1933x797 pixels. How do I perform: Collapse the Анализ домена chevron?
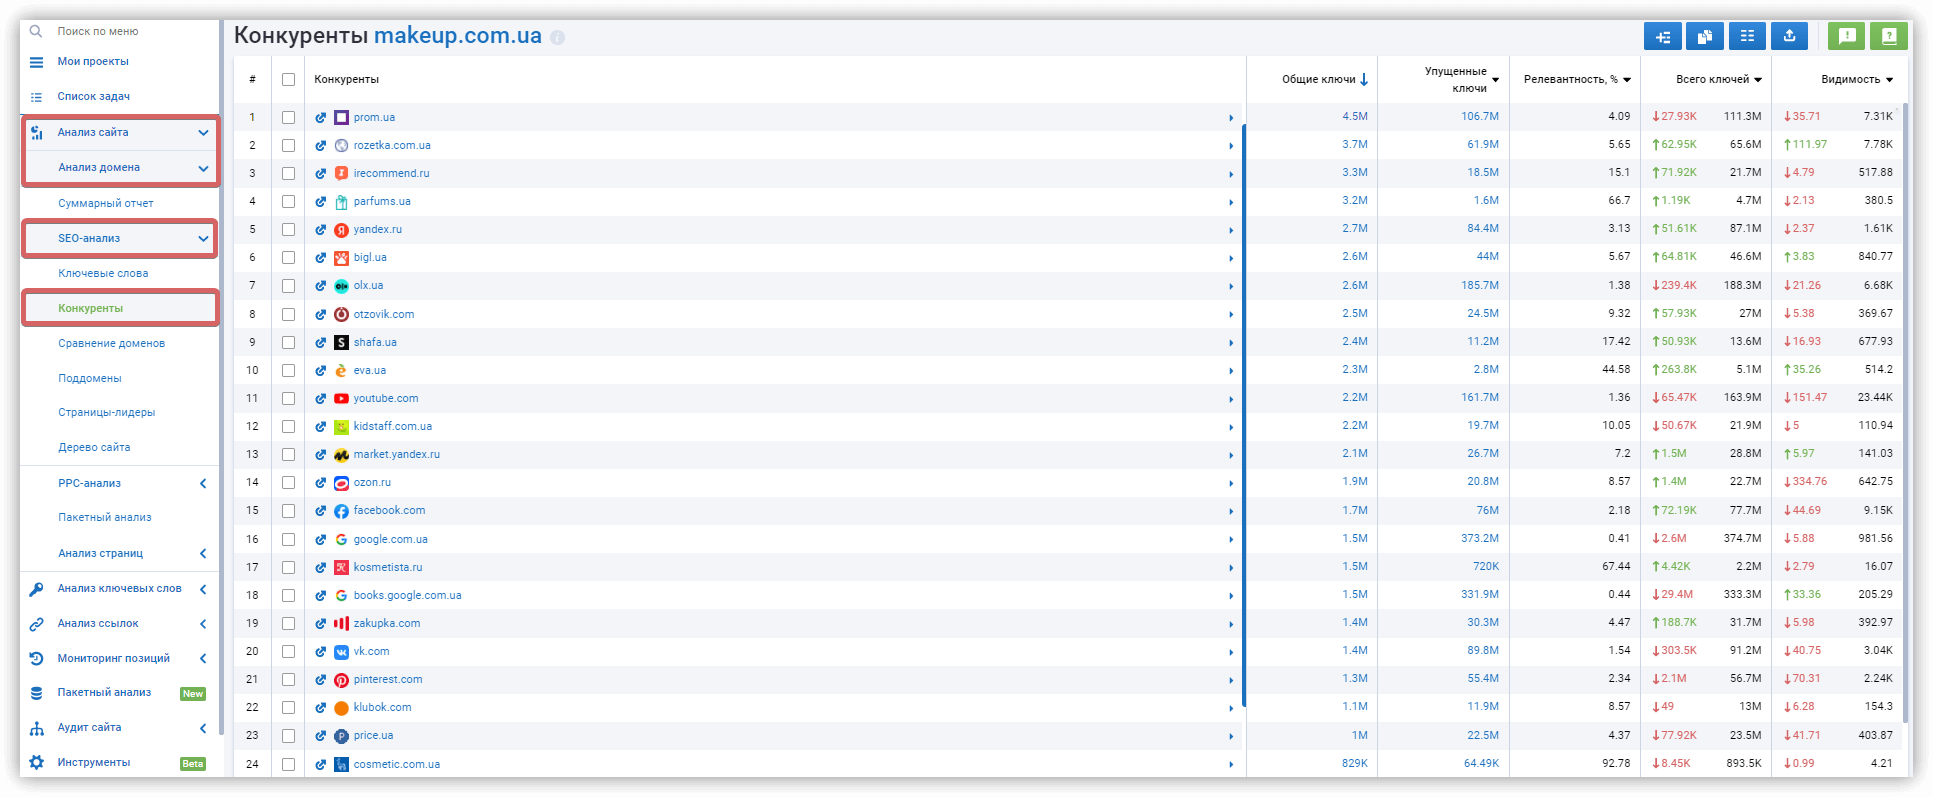point(203,168)
